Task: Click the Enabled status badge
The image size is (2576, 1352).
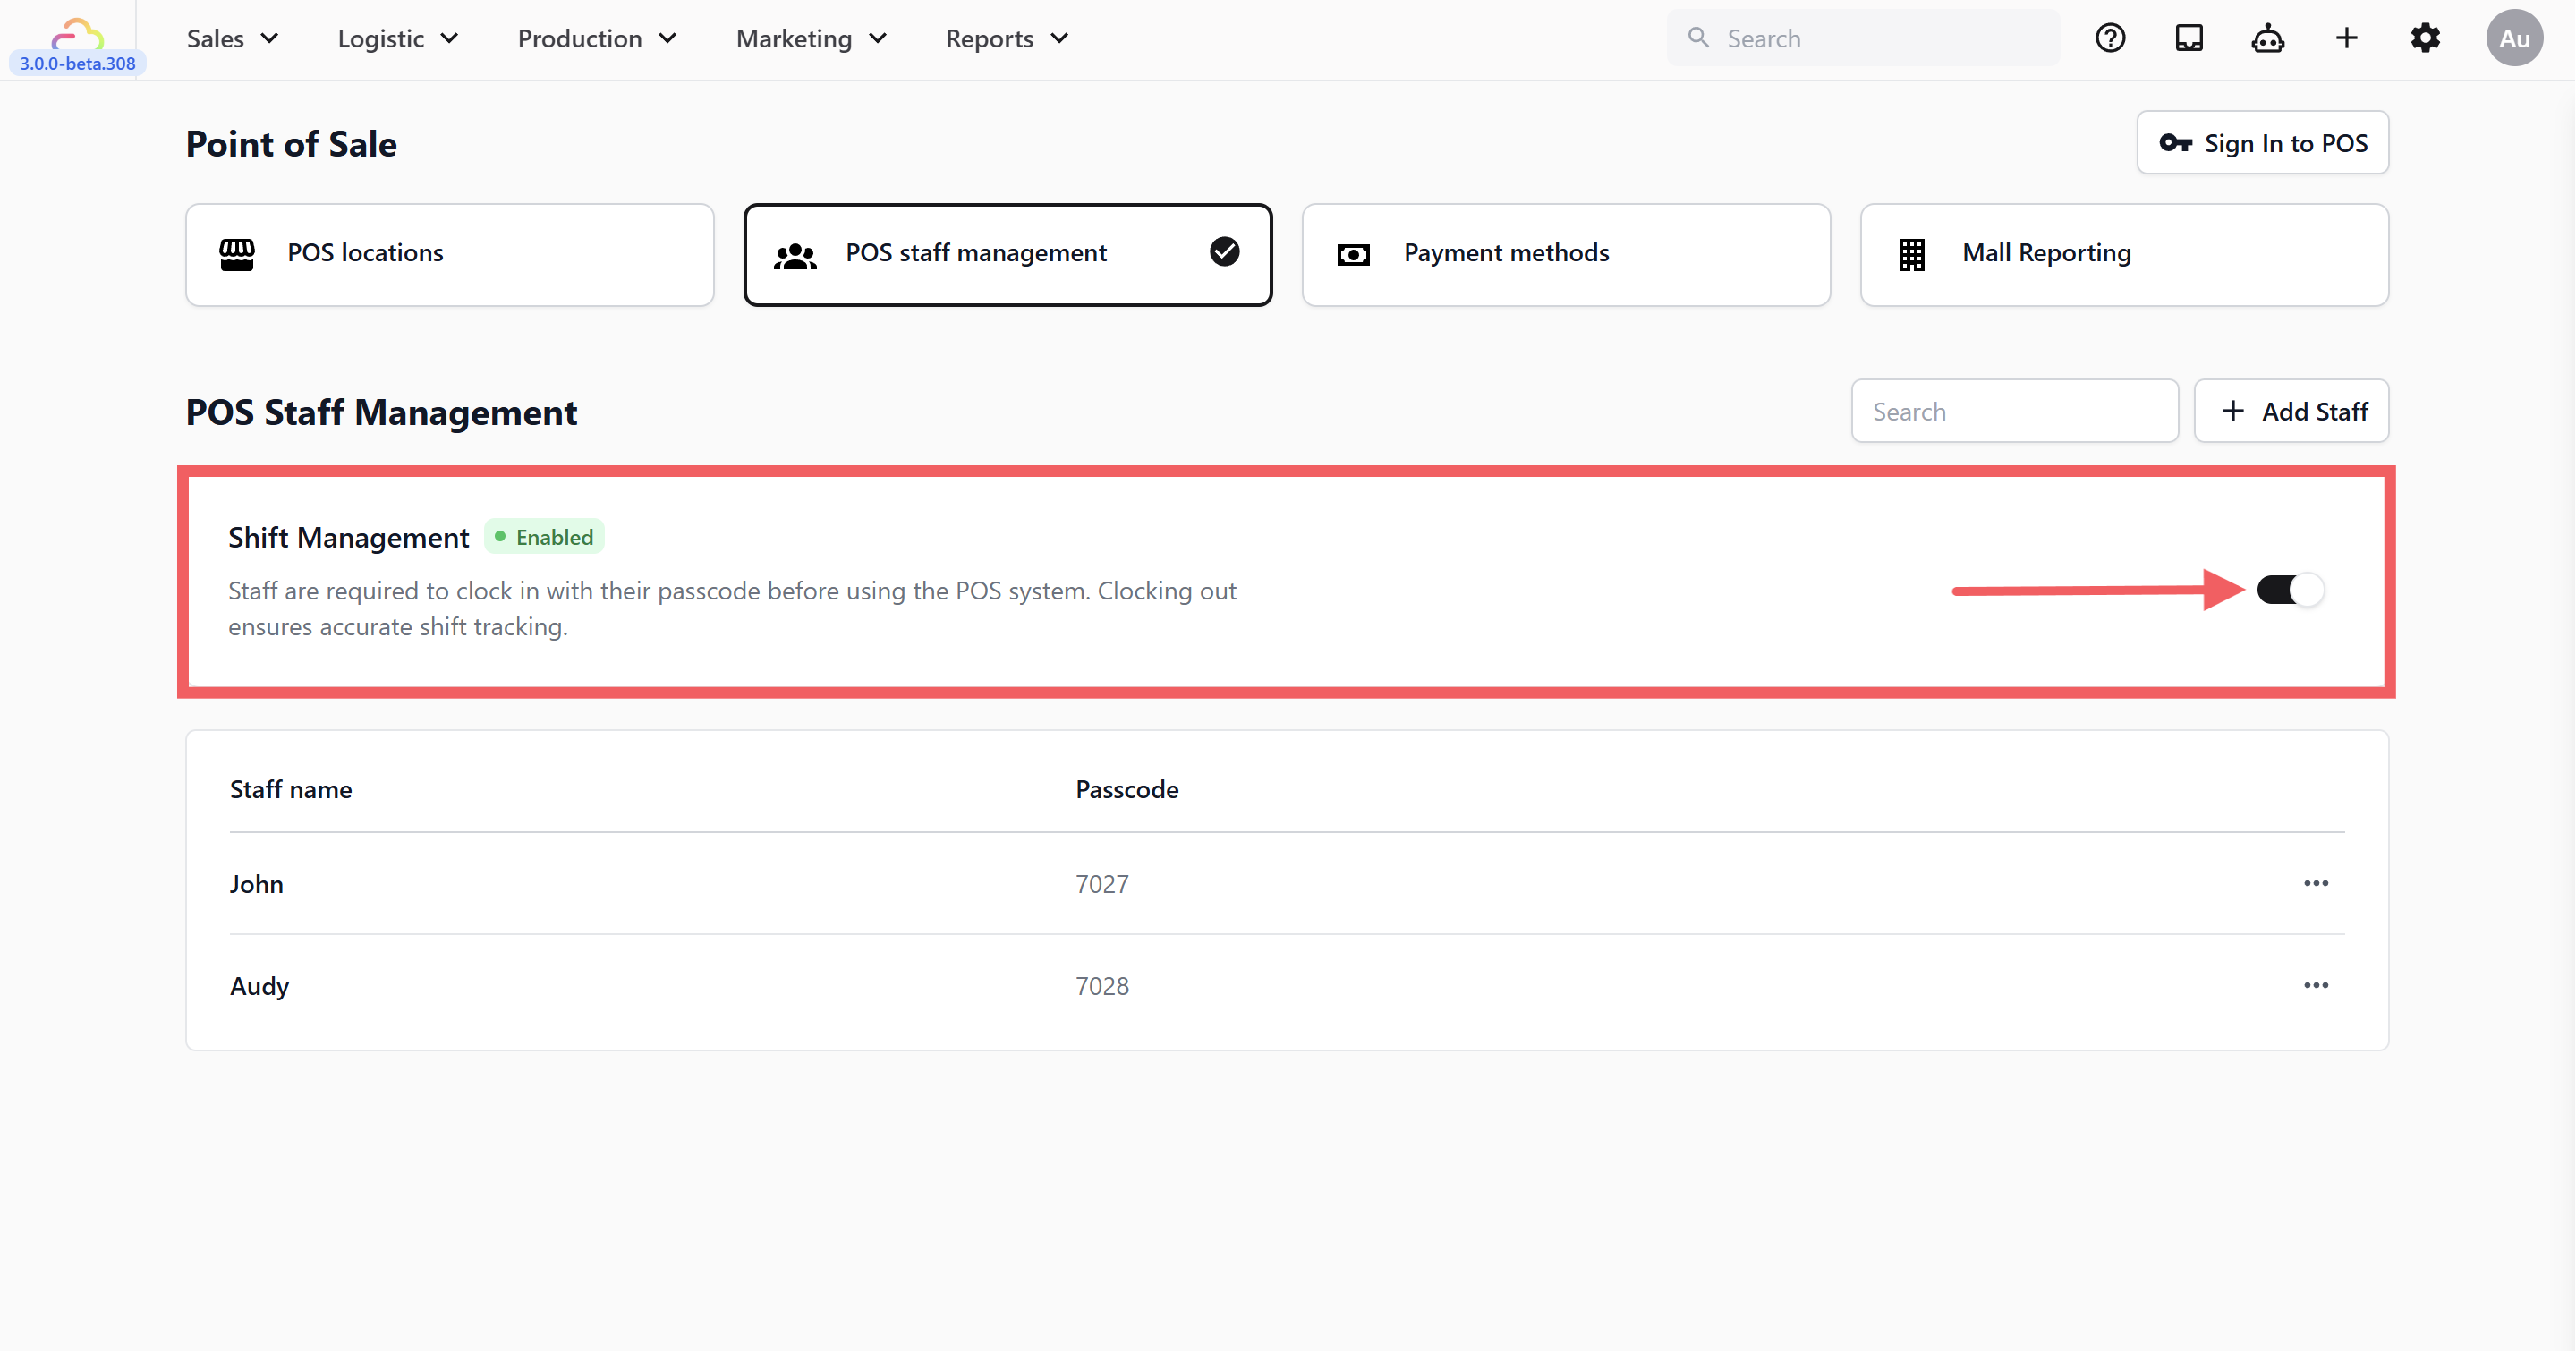Action: 544,537
